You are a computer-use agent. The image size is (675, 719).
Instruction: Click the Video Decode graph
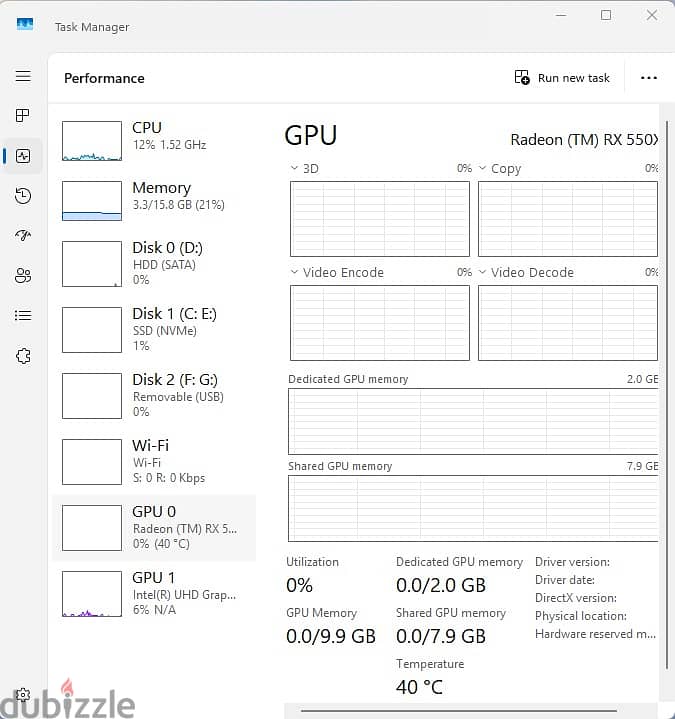coord(568,323)
